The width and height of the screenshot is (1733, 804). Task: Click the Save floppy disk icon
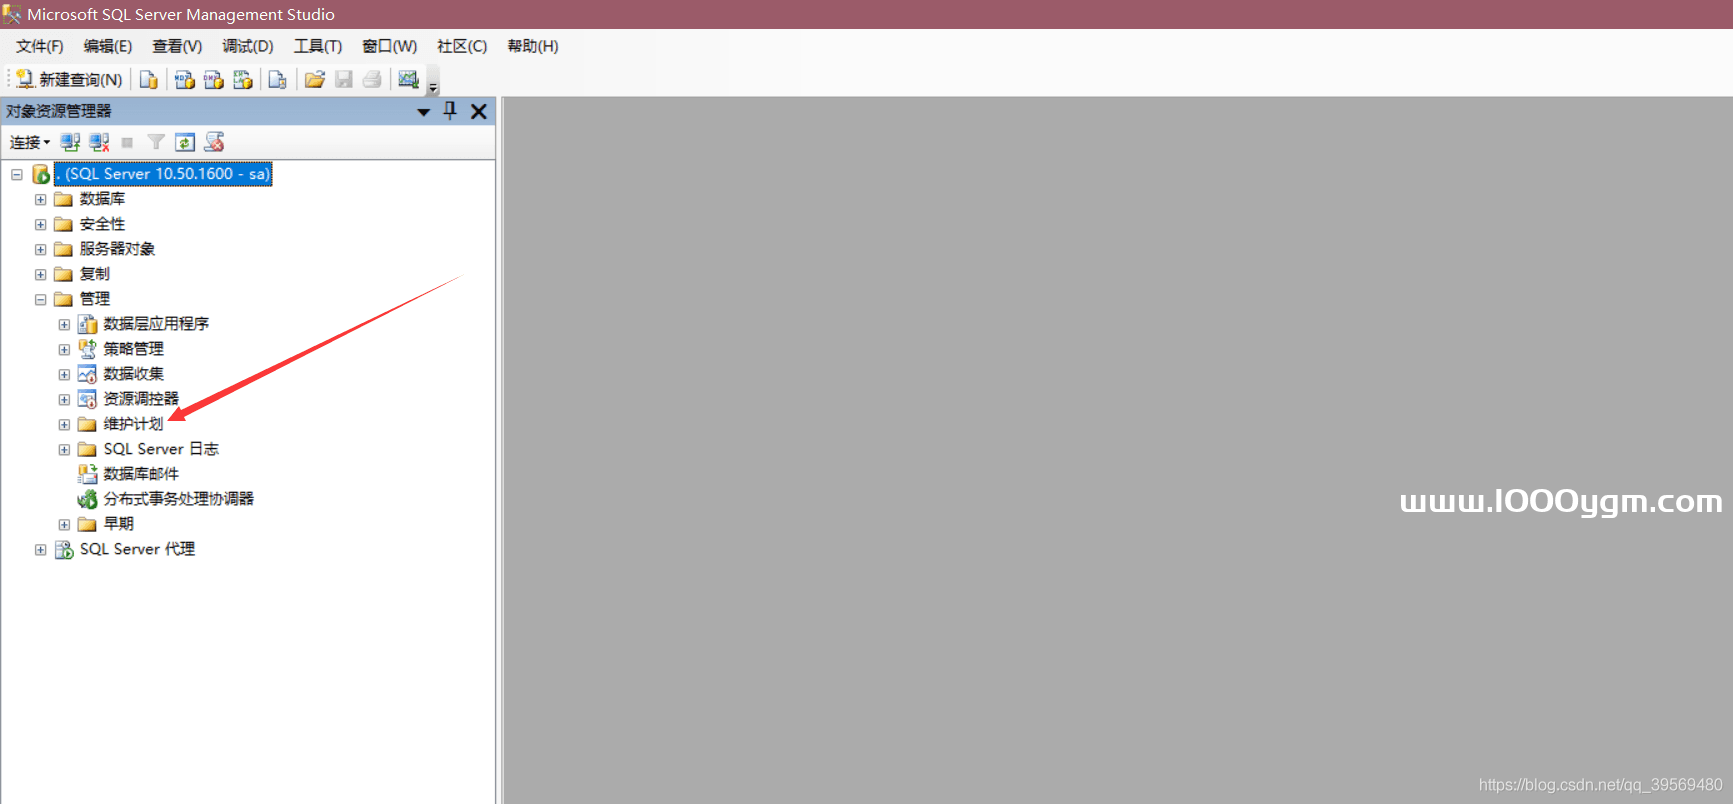click(x=343, y=79)
